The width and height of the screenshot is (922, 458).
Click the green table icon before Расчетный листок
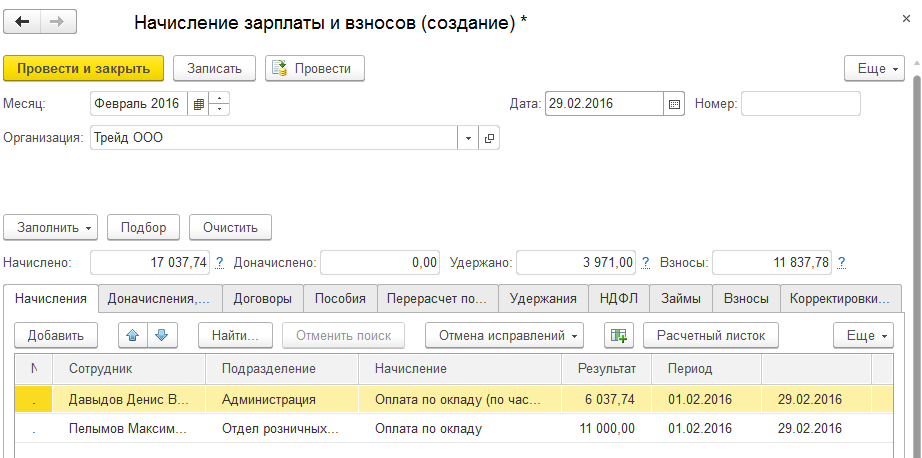[x=619, y=335]
